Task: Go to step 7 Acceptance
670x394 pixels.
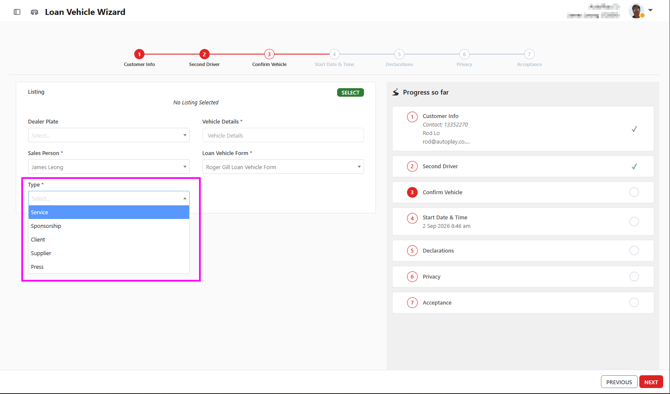Action: tap(529, 54)
